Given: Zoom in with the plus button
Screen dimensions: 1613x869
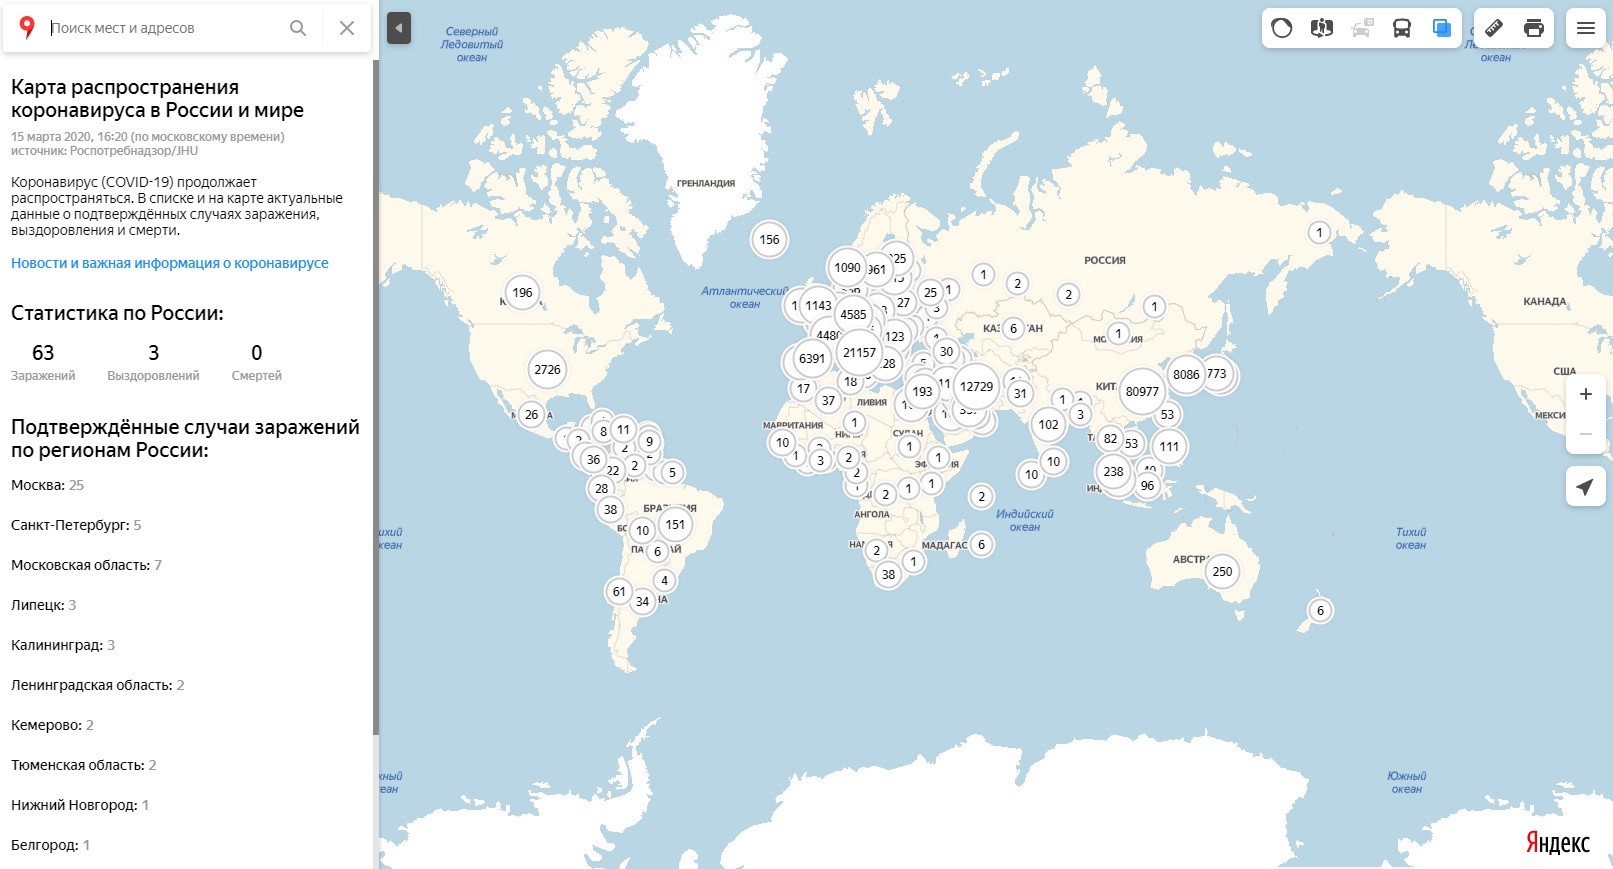Looking at the screenshot, I should point(1586,394).
